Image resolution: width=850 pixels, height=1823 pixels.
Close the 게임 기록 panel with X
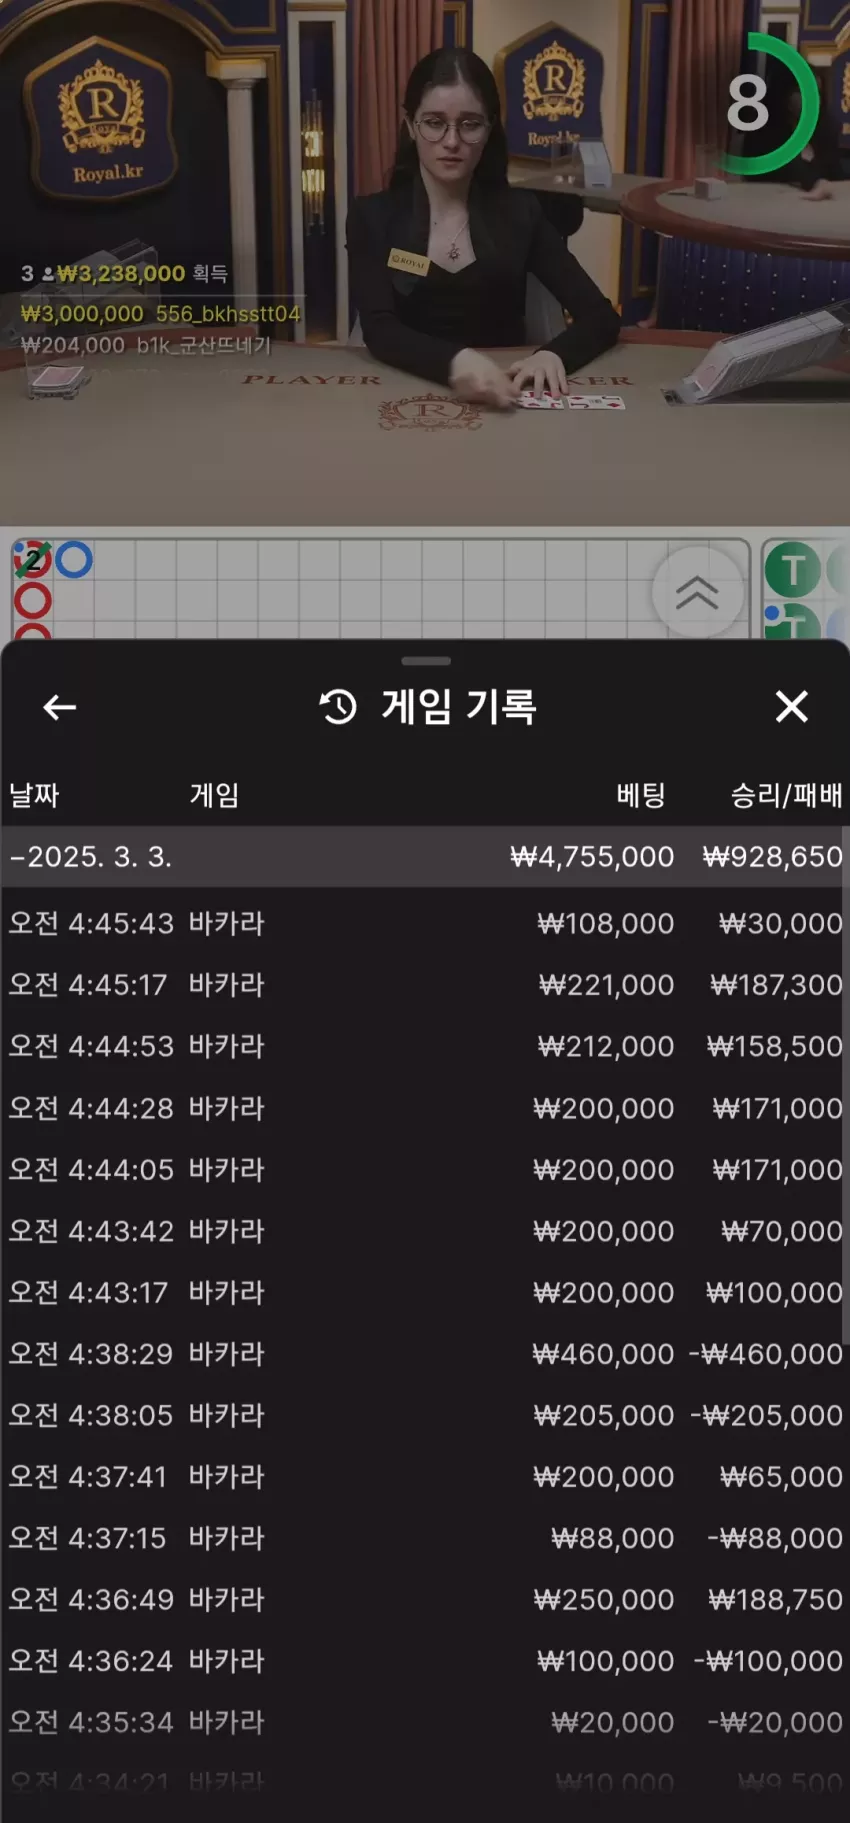(791, 707)
